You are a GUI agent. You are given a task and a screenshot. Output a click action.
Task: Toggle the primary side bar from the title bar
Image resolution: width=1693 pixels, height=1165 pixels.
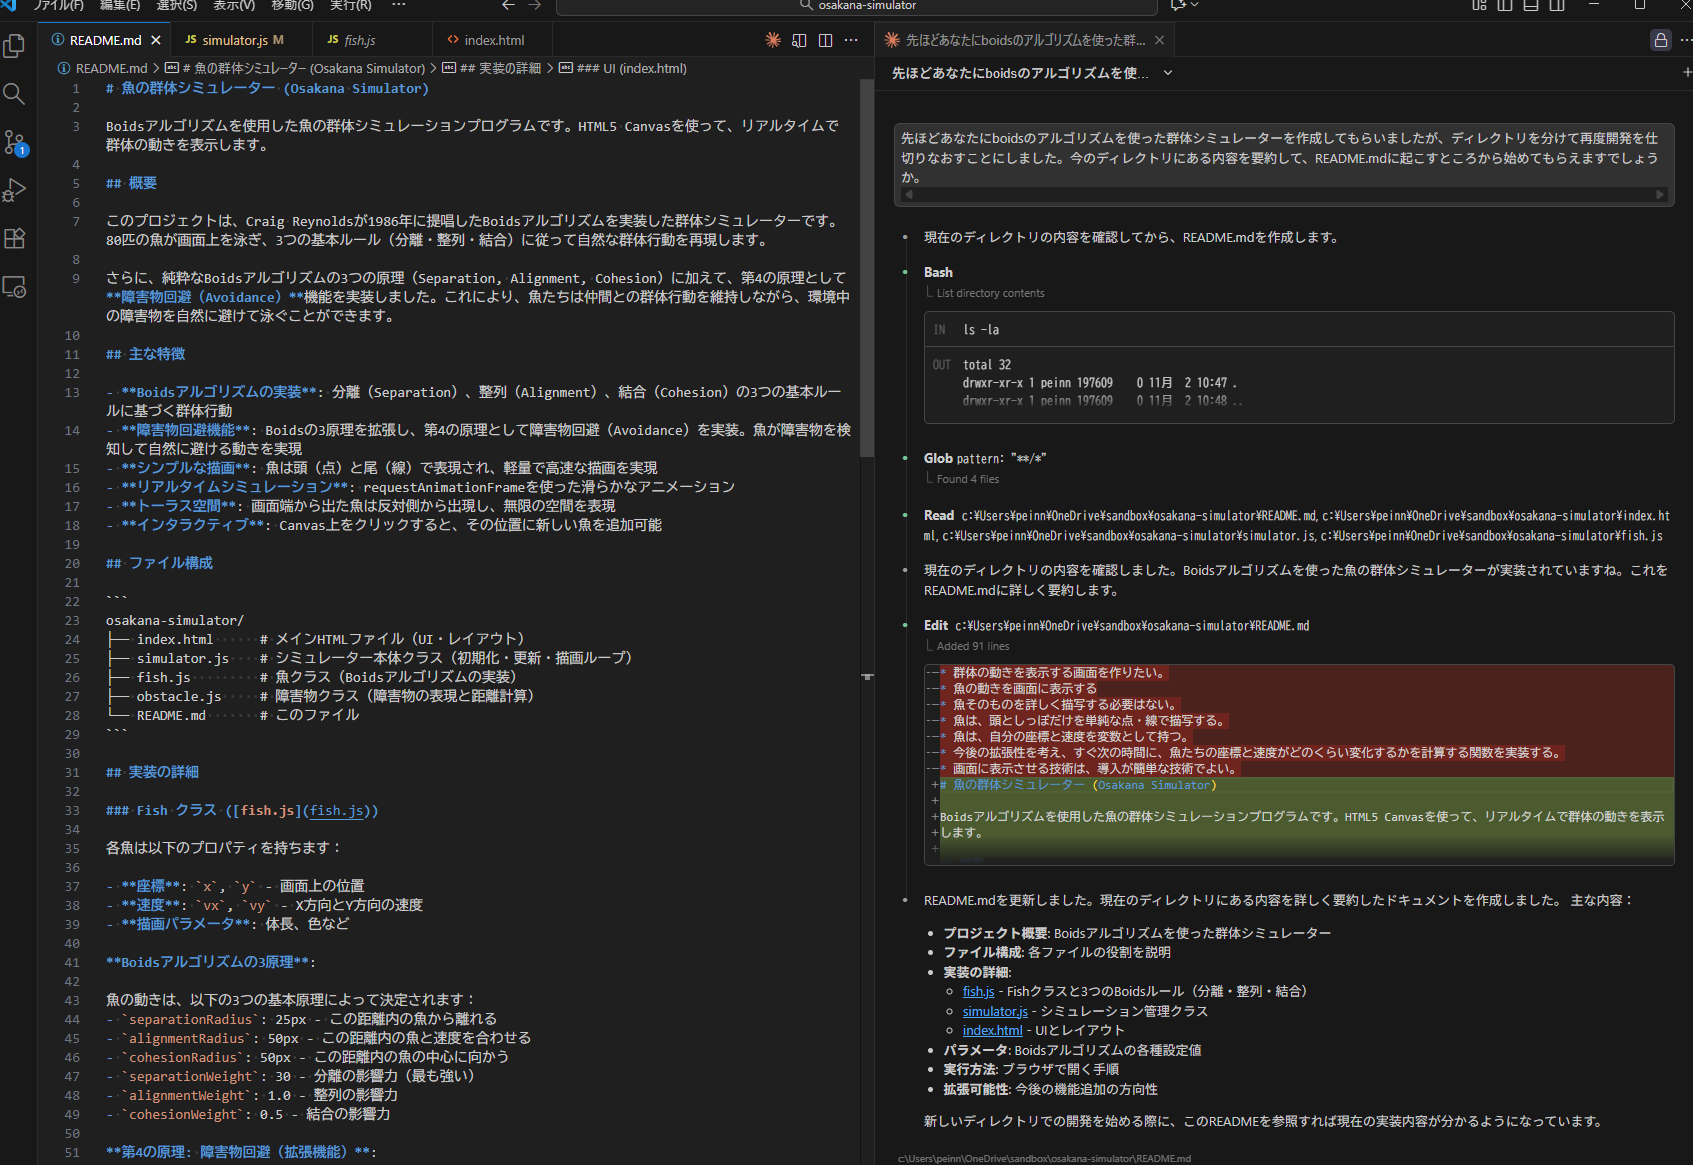pos(1505,5)
